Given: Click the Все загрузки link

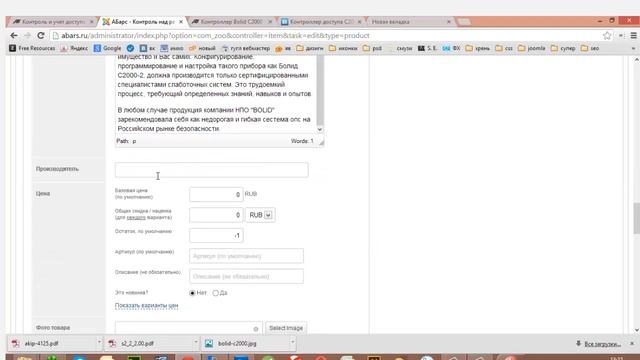Looking at the screenshot, I should coord(602,344).
